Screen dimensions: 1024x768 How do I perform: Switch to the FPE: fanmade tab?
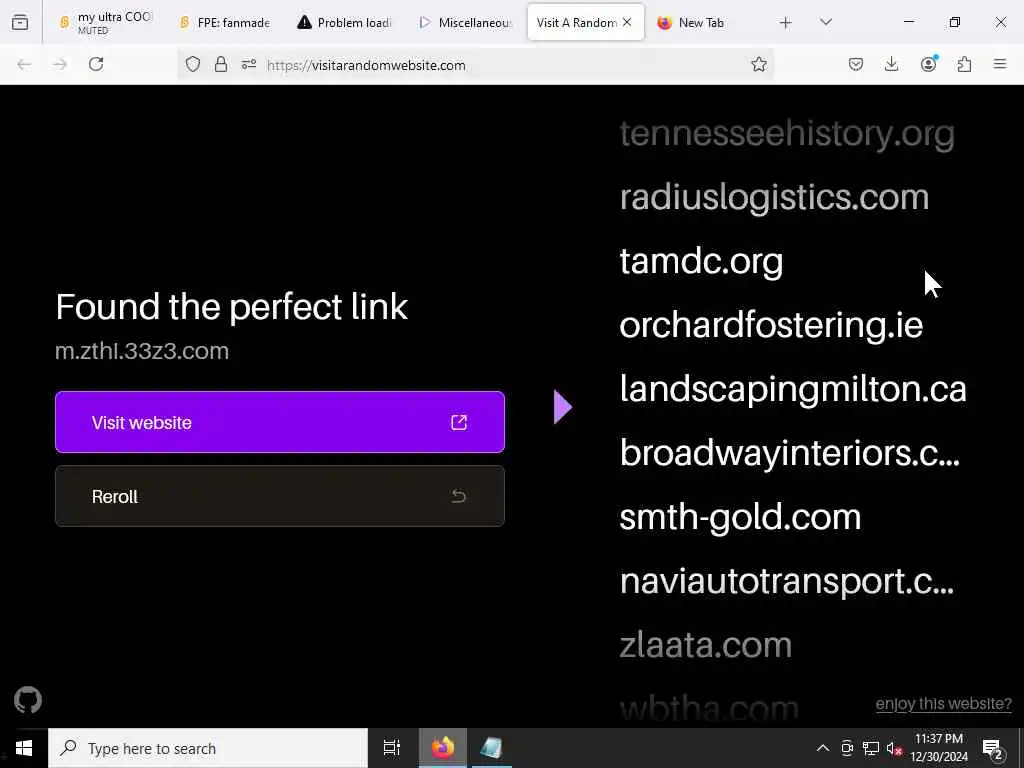tap(225, 22)
